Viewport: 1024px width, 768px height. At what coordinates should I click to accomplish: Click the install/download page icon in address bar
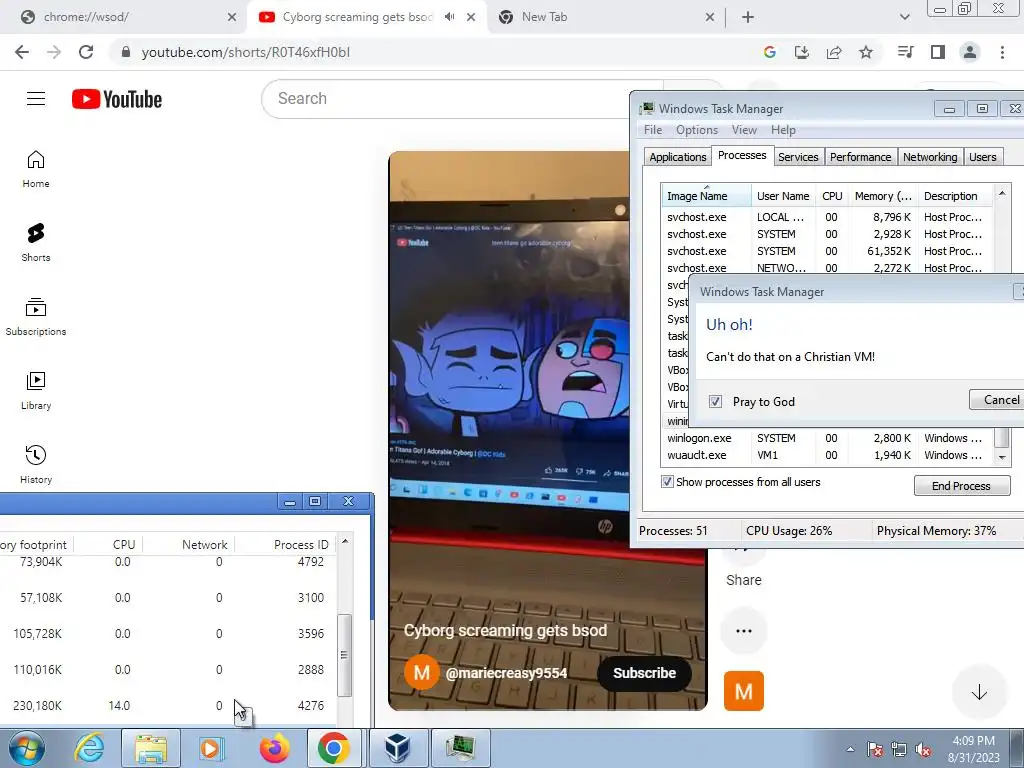[x=802, y=52]
